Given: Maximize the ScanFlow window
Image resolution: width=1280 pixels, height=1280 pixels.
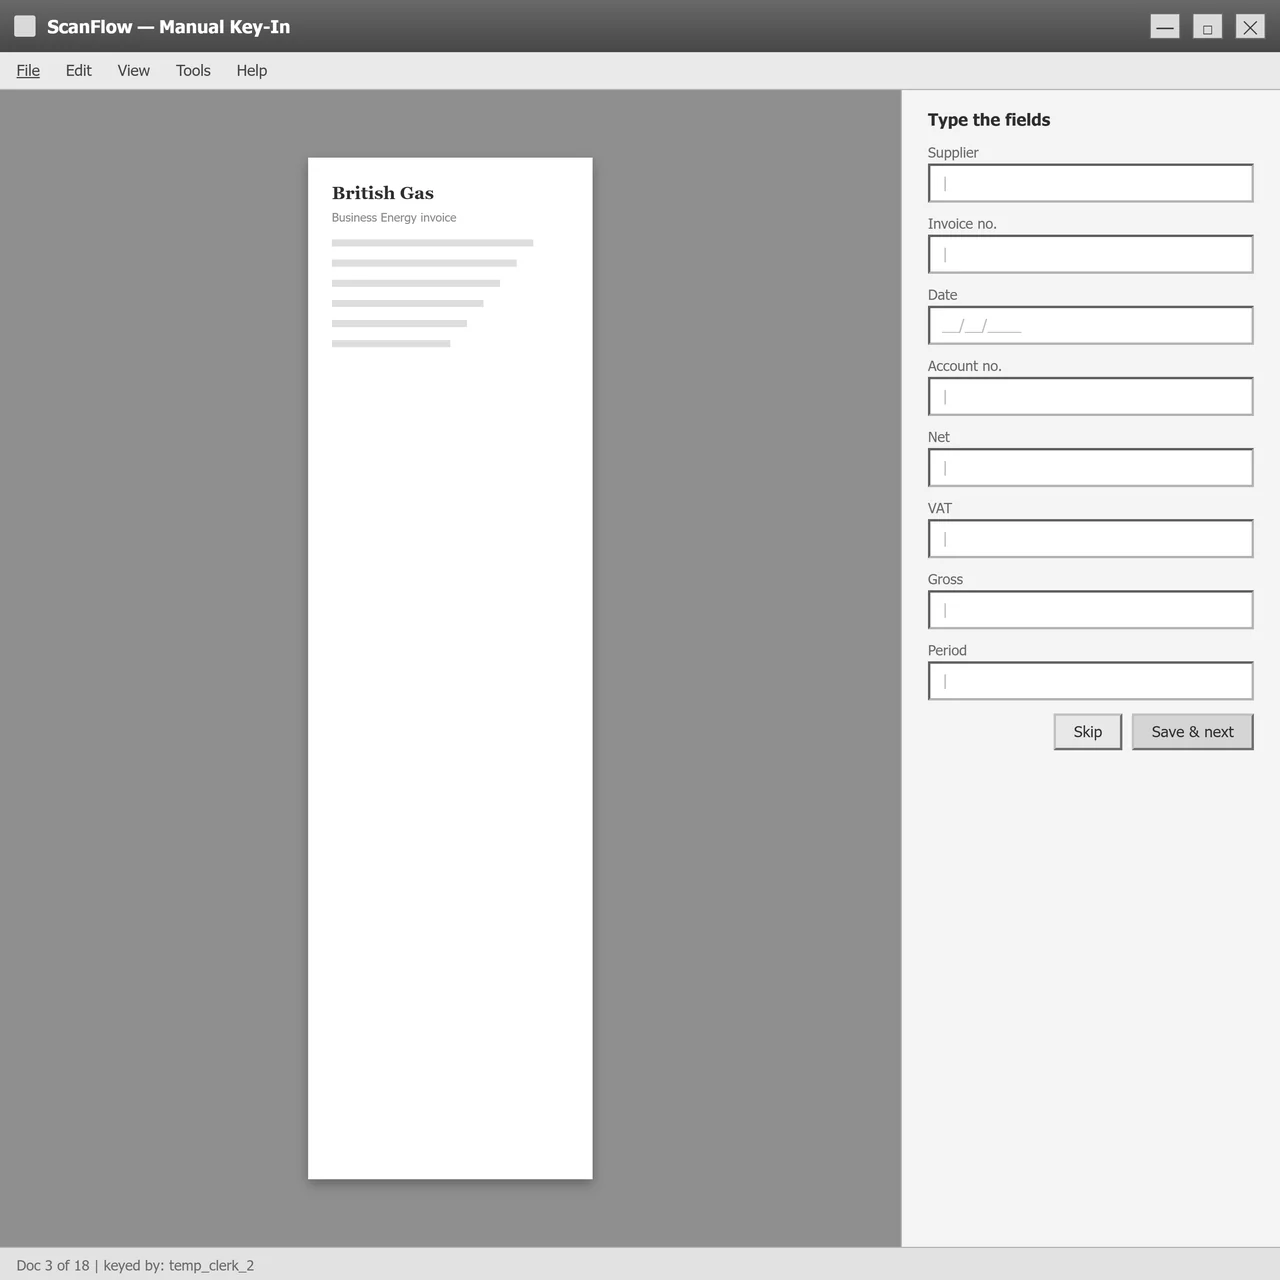Looking at the screenshot, I should (x=1207, y=27).
